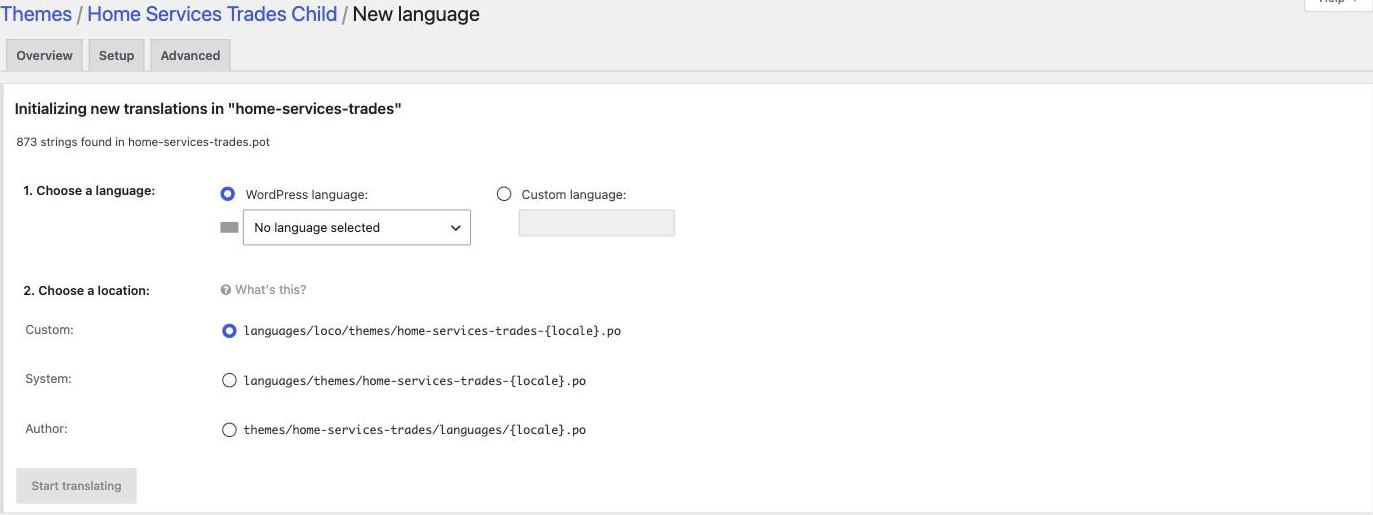
Task: Choose the System languages/themes location radio
Action: pos(229,380)
